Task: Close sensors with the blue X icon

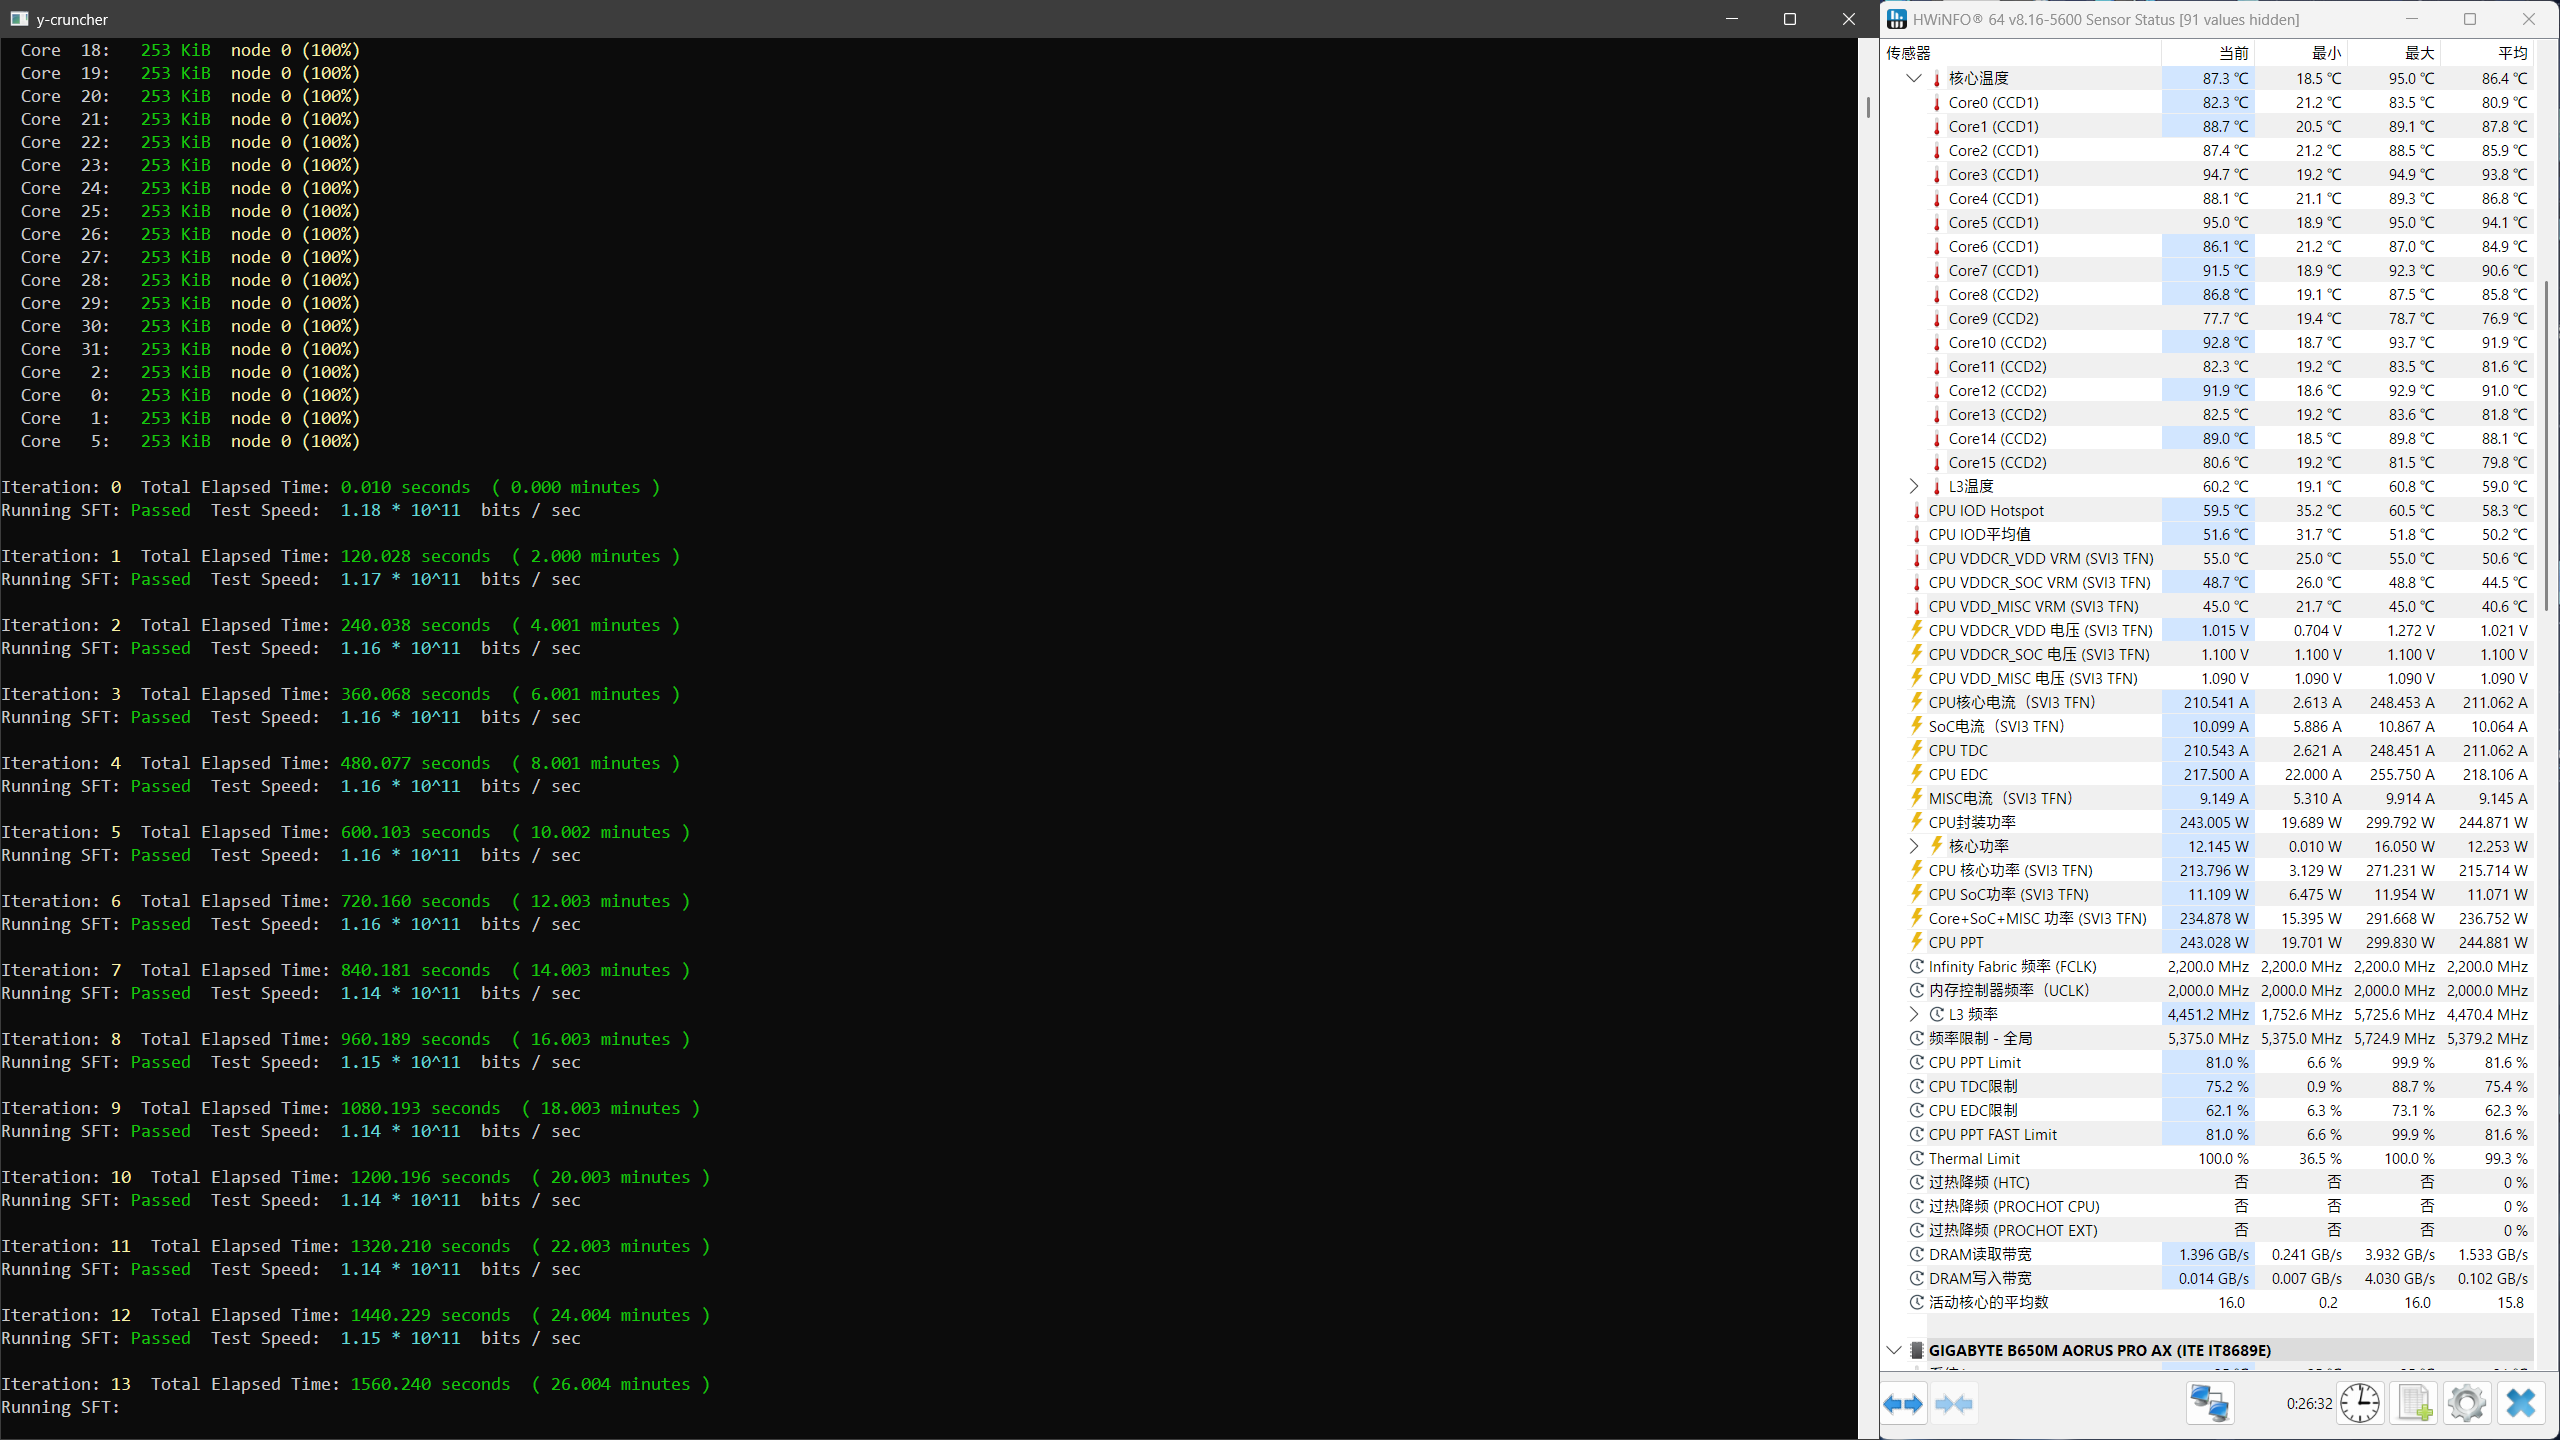Action: tap(2521, 1404)
